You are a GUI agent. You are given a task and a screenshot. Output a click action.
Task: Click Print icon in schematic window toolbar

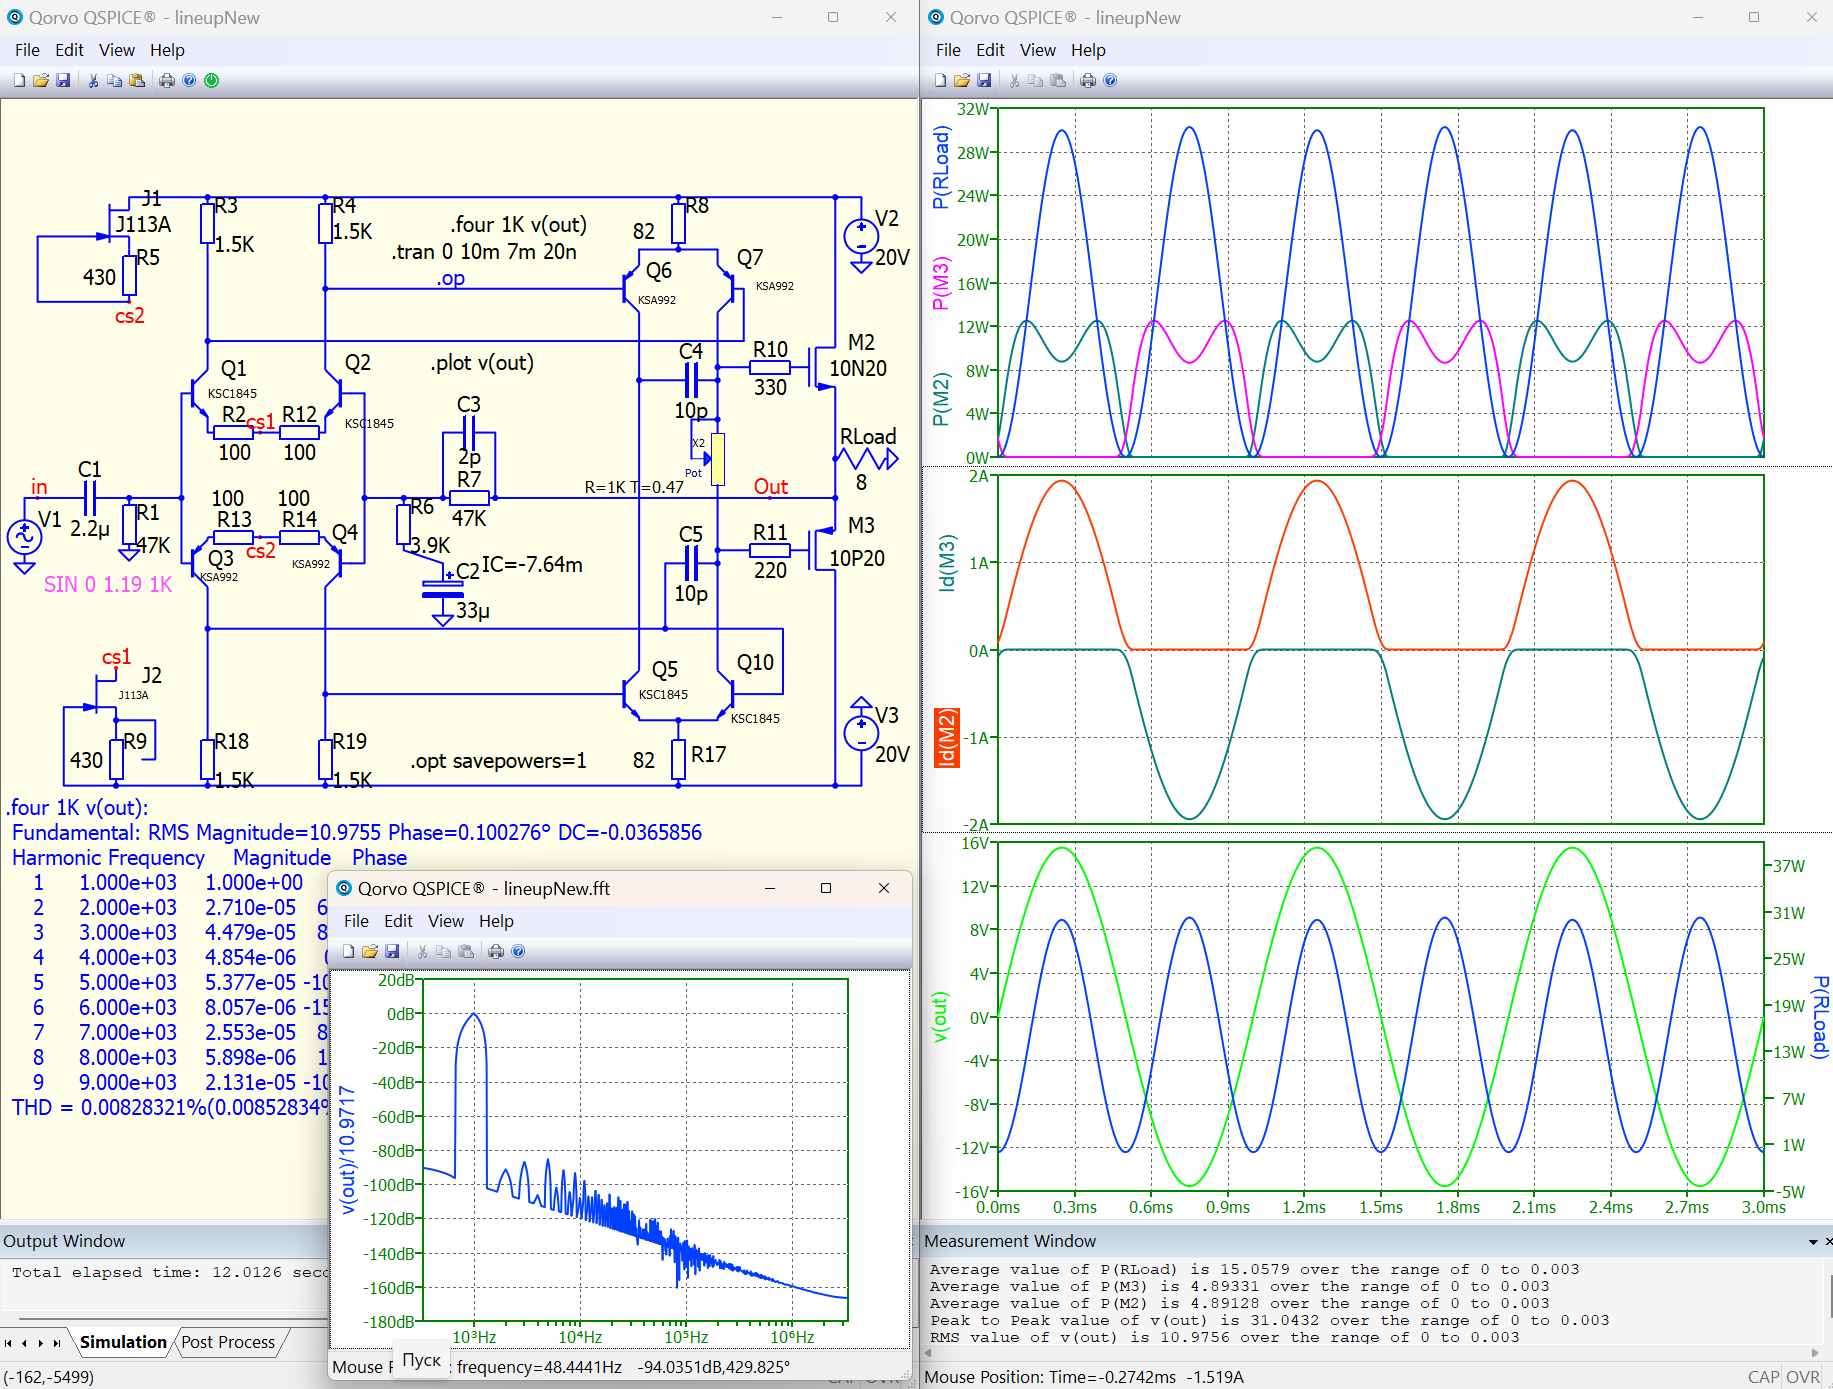(167, 81)
